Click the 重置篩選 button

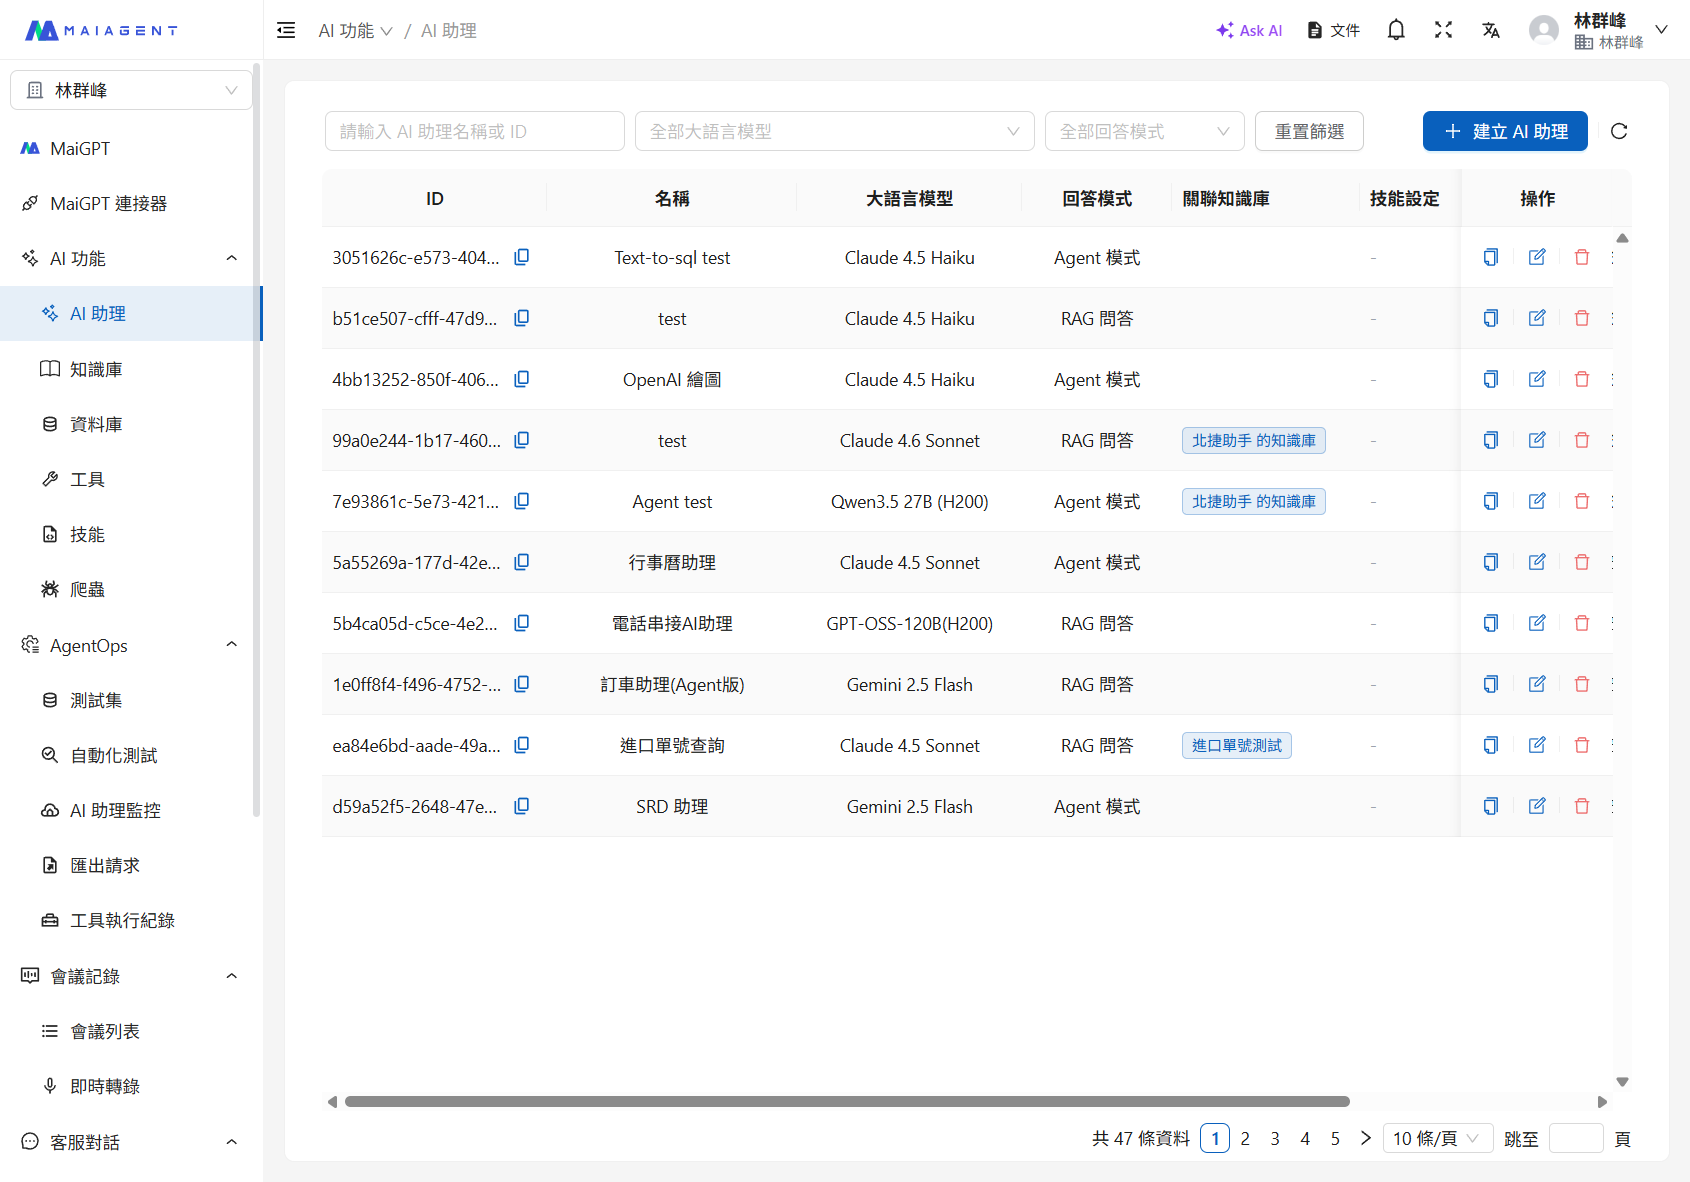click(x=1308, y=131)
